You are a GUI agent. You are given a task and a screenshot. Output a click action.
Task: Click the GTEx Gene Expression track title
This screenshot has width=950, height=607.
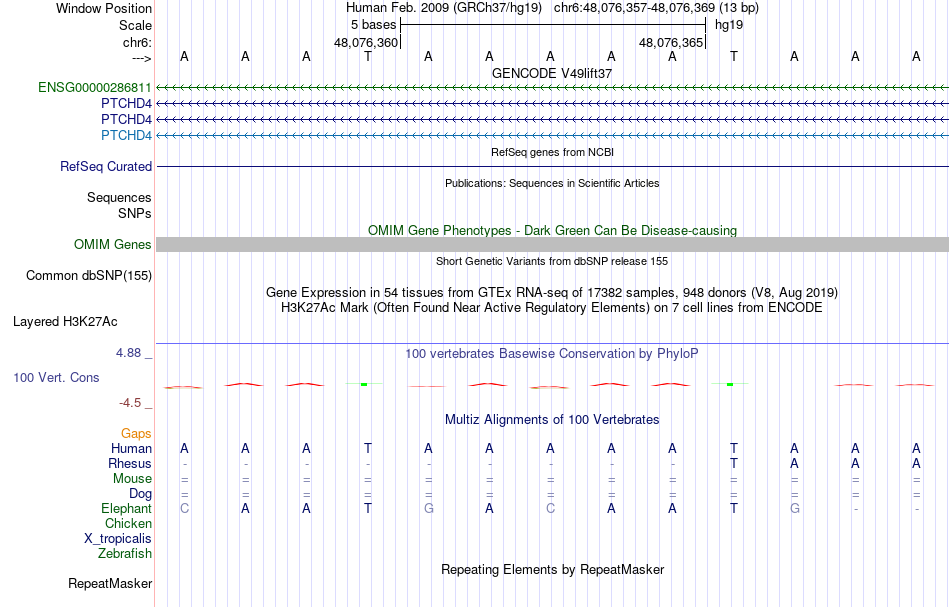click(x=552, y=293)
